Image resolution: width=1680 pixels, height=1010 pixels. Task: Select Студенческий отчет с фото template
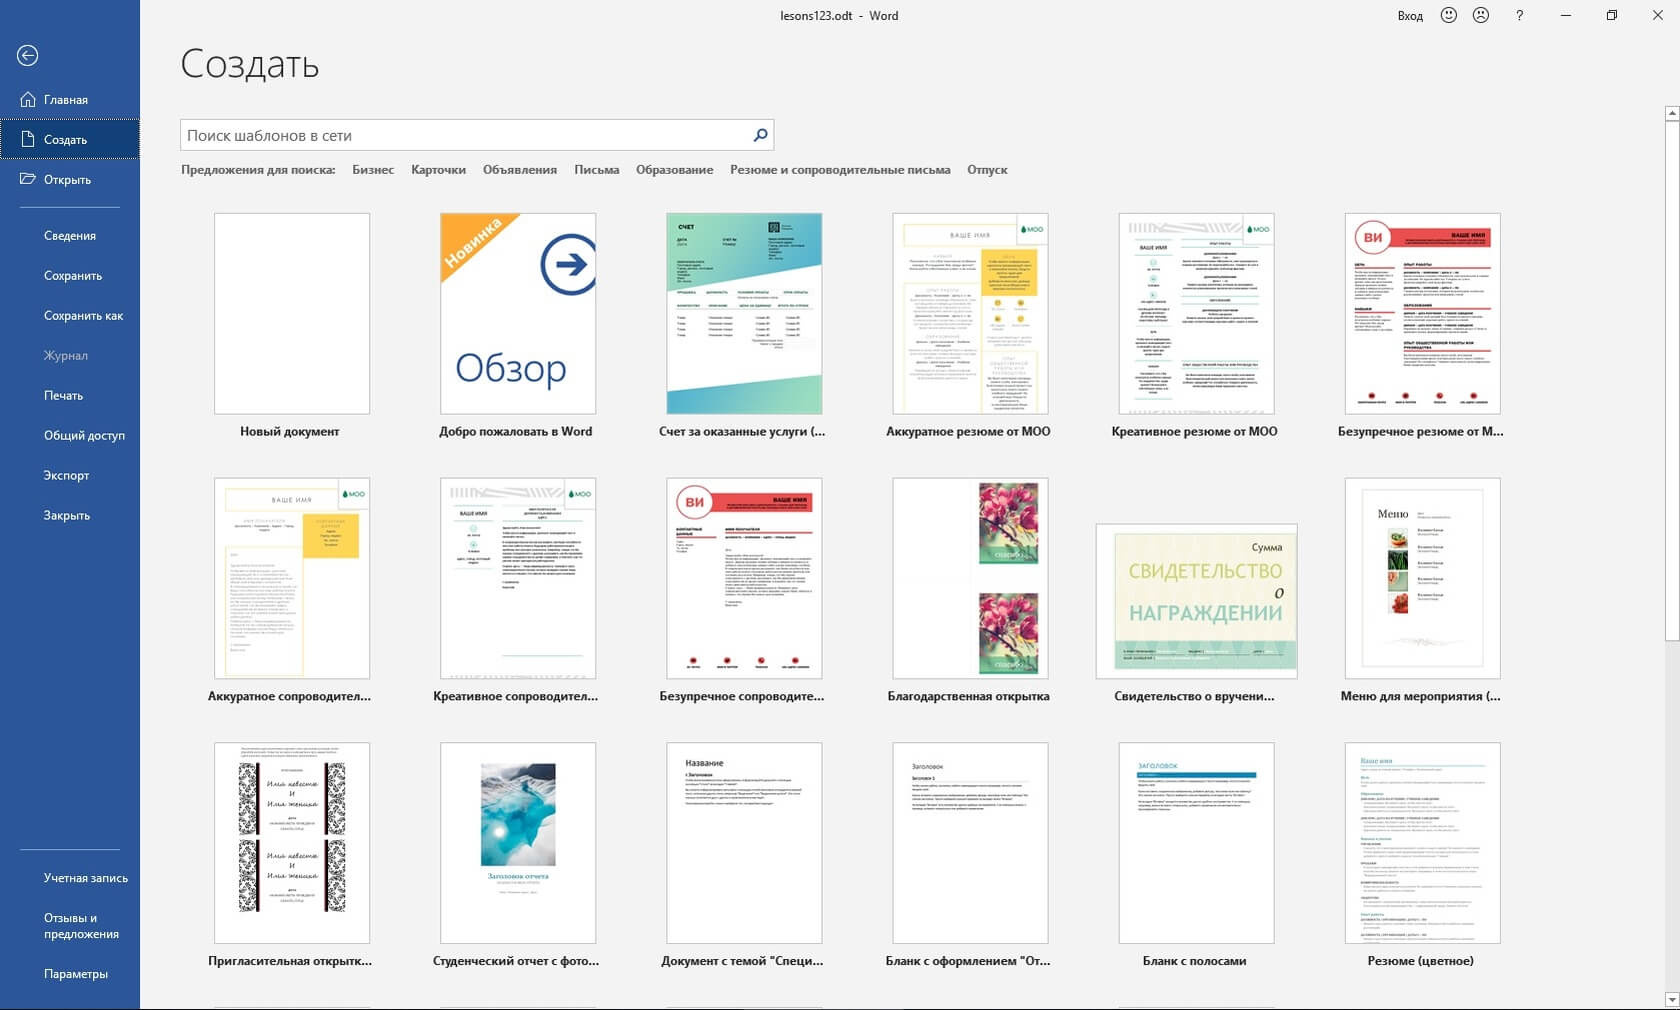click(518, 843)
